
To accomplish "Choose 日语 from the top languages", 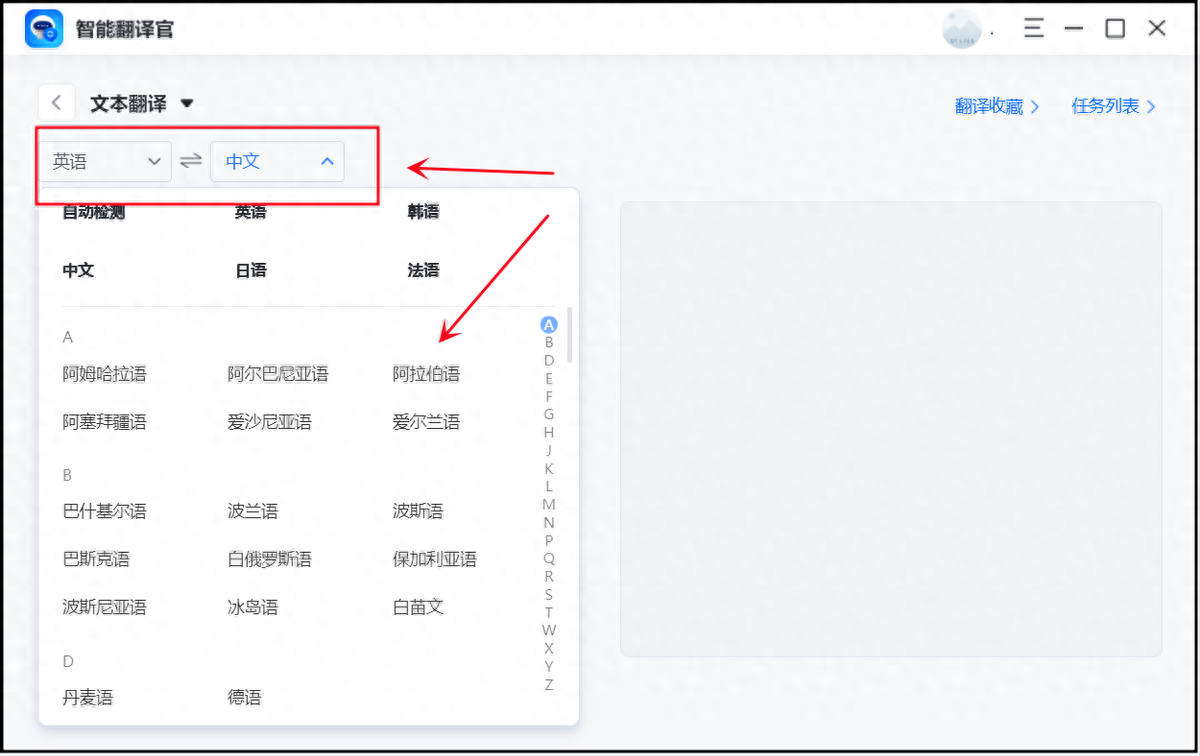I will click(250, 269).
